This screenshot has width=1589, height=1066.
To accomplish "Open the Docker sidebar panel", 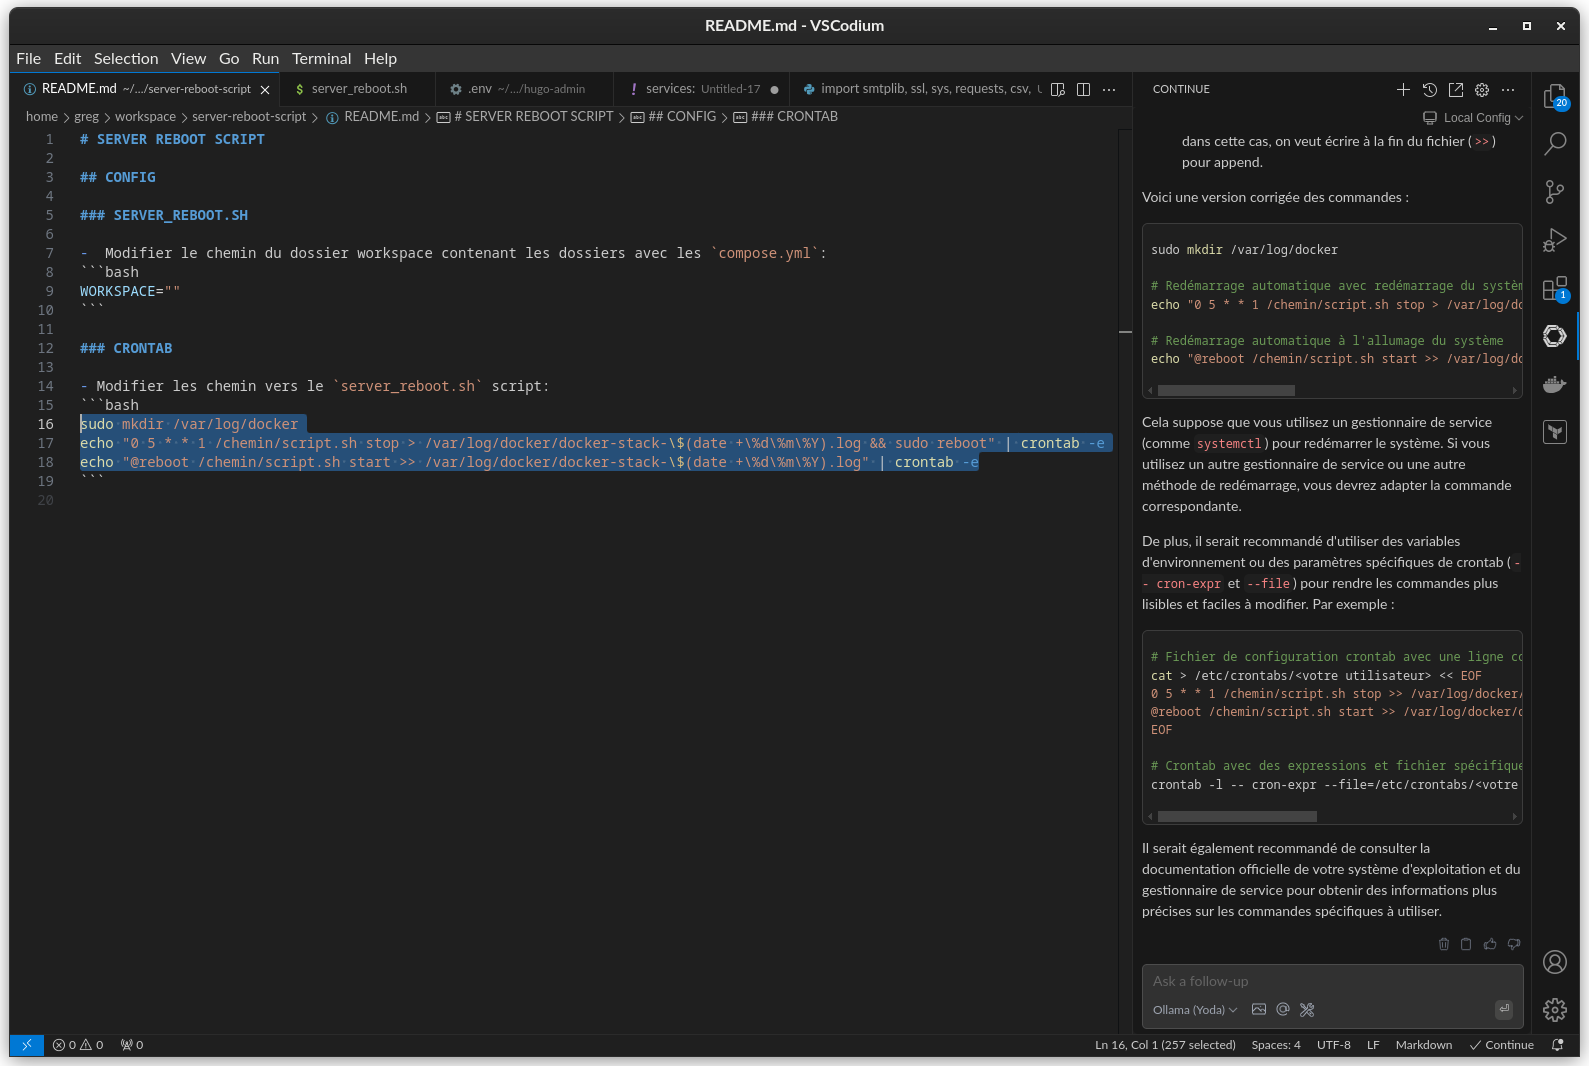I will point(1554,384).
